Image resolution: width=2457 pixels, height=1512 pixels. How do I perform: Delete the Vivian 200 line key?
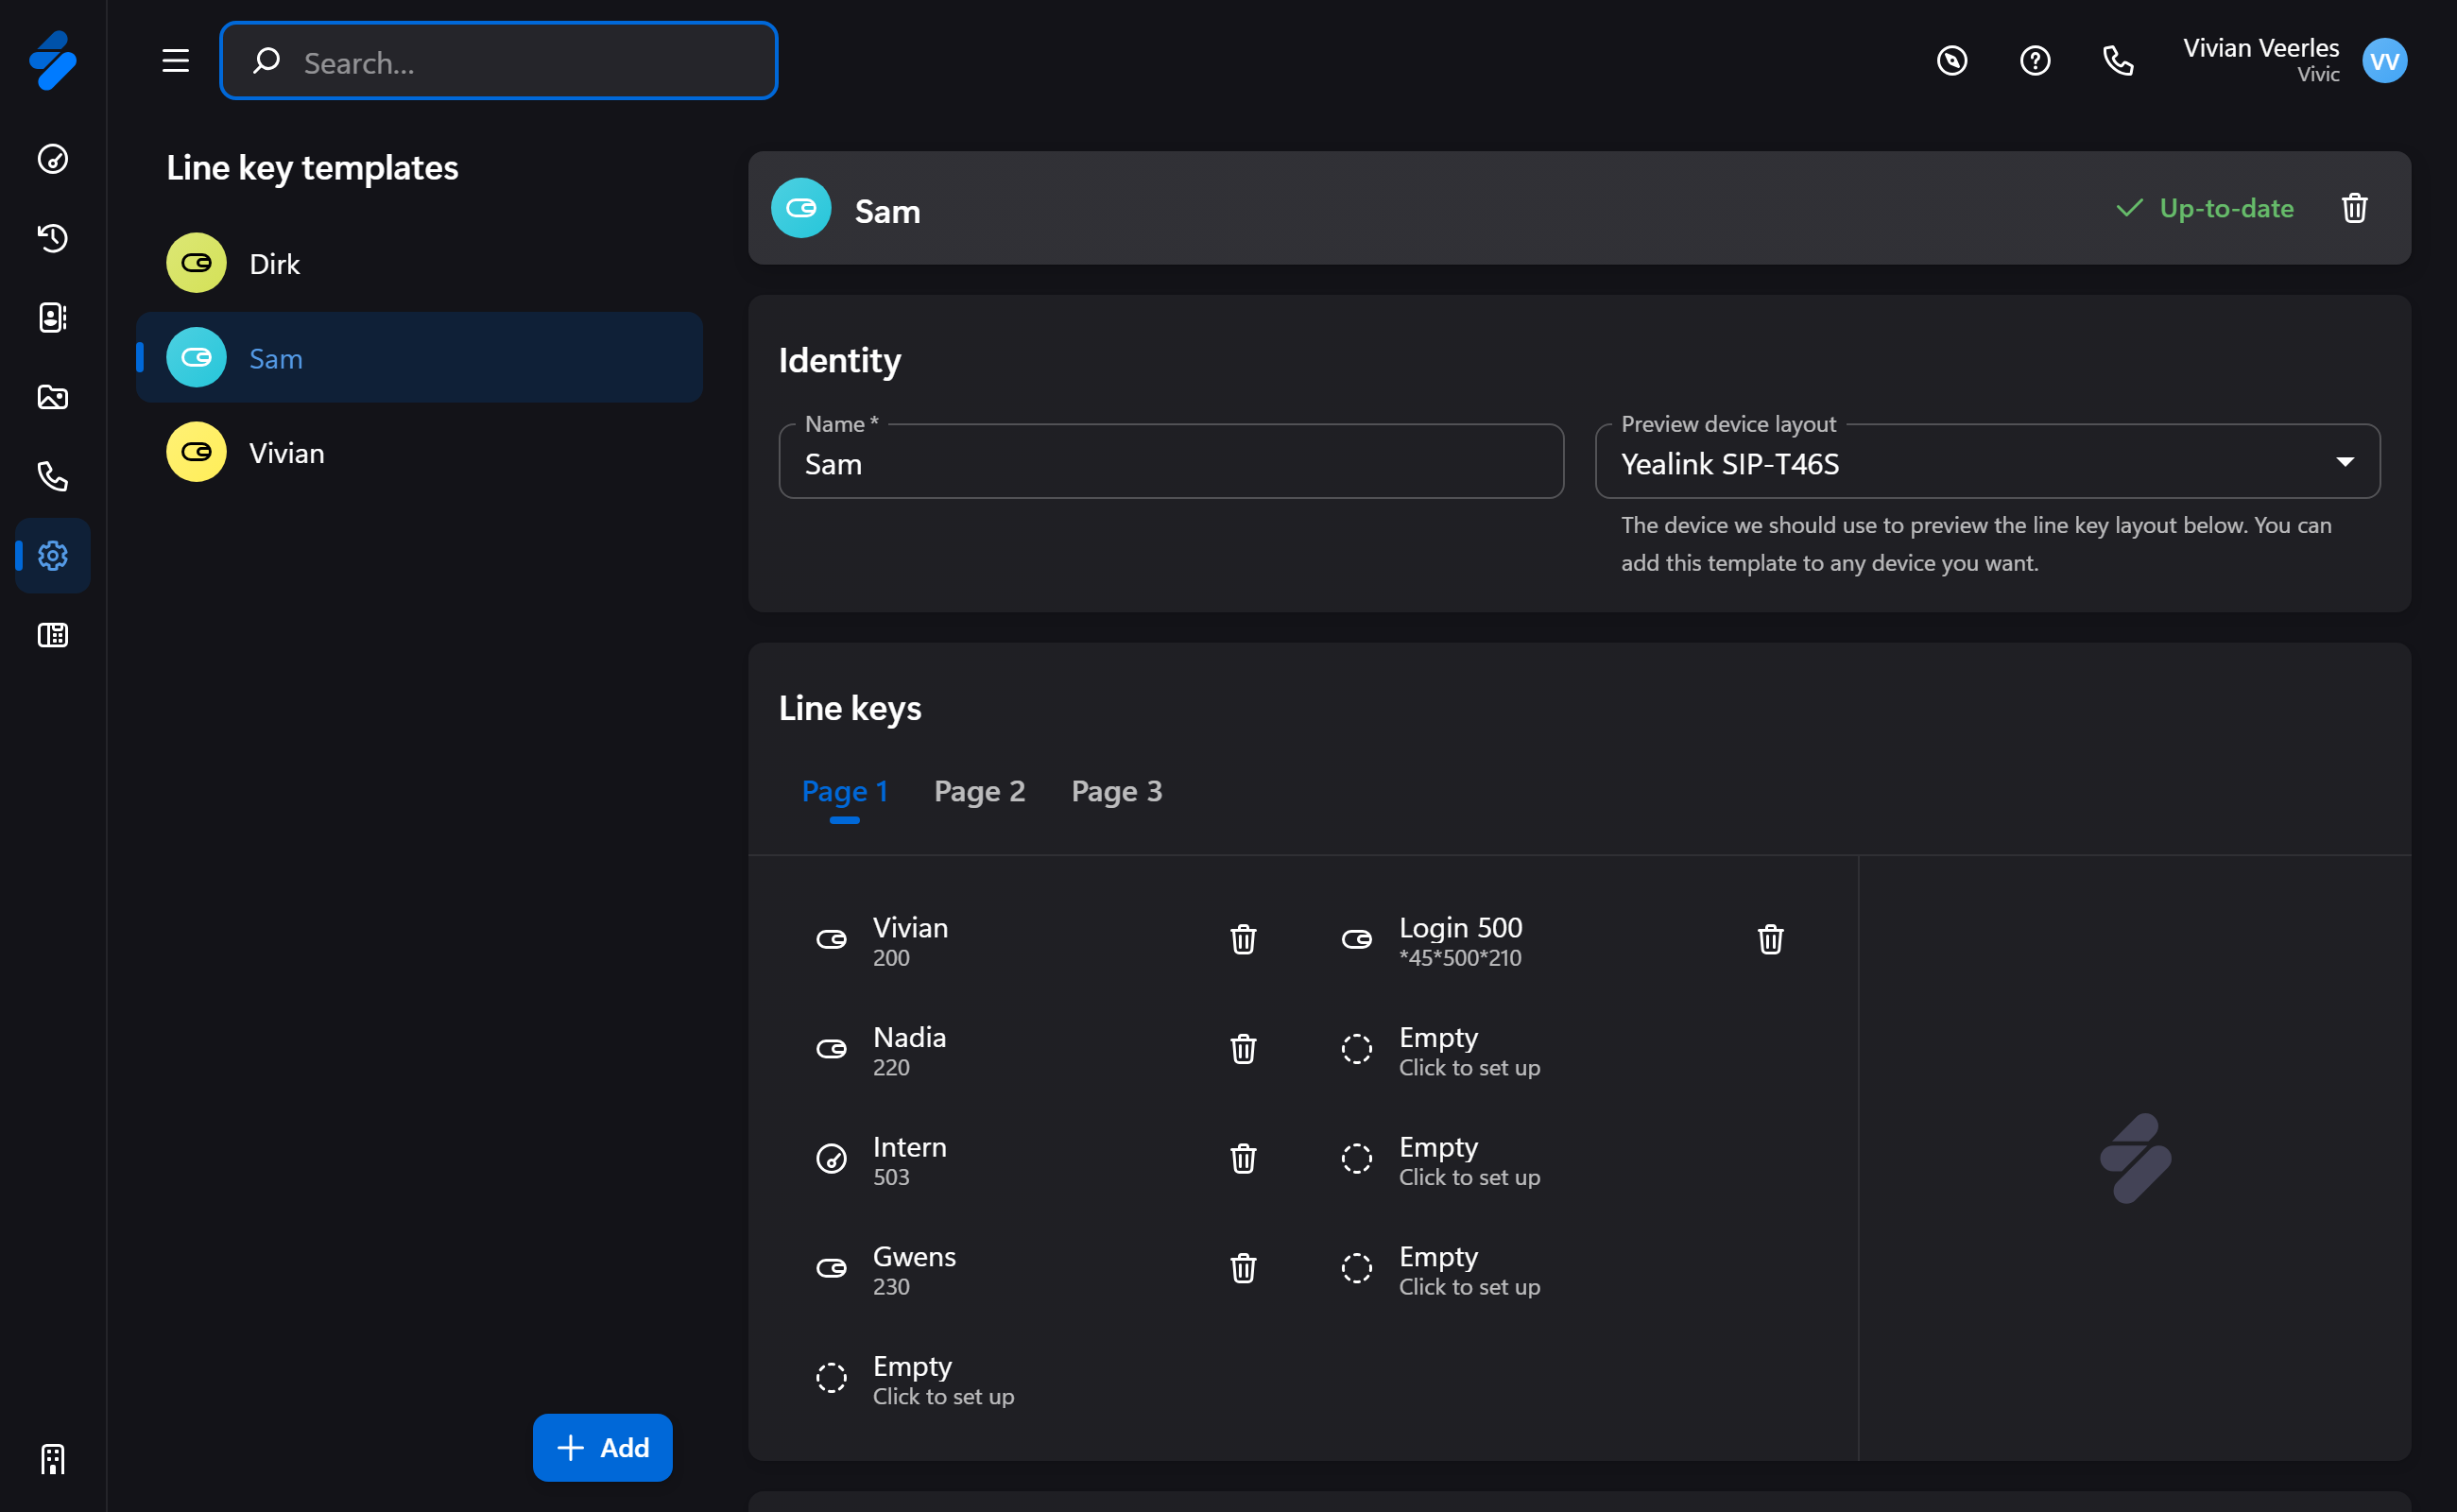point(1243,939)
